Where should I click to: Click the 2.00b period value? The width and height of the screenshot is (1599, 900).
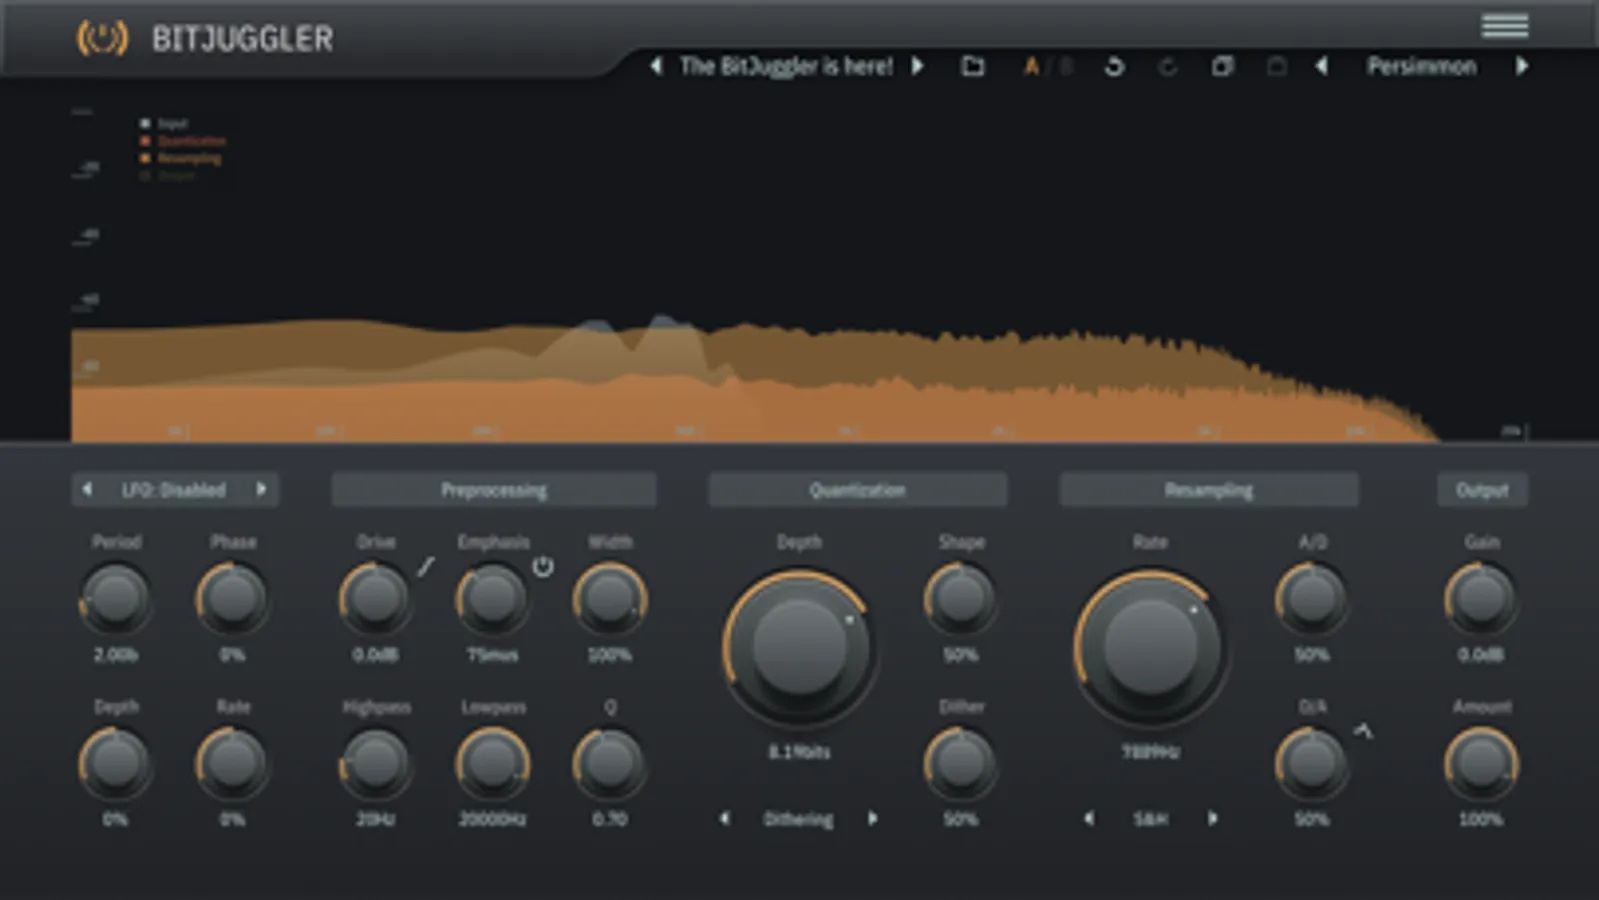coord(116,655)
